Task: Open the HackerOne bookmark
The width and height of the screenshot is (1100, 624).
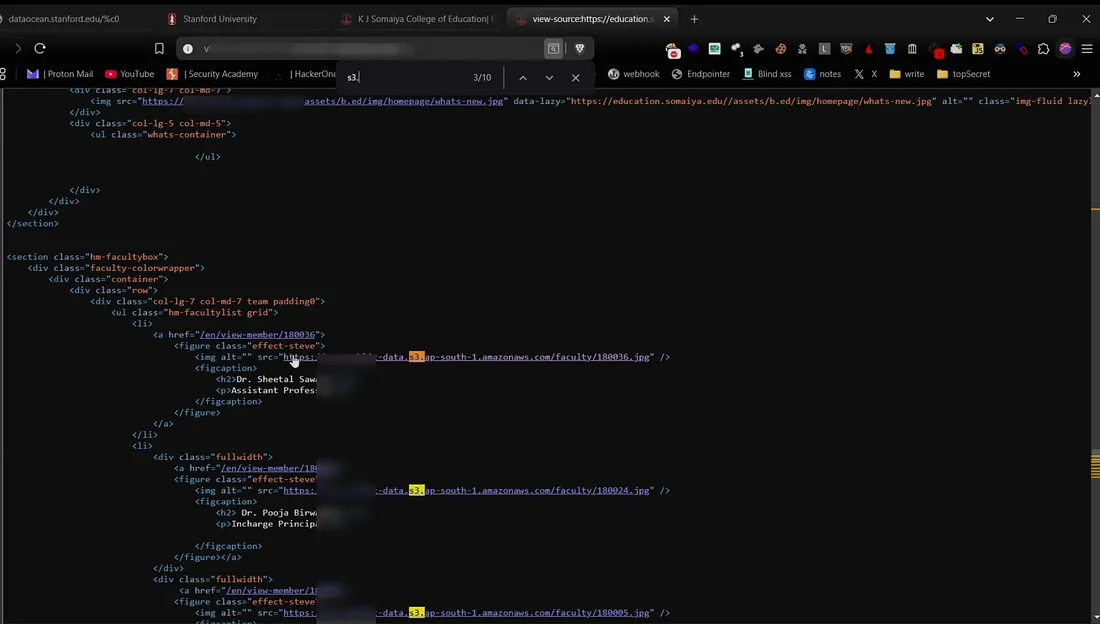Action: tap(306, 74)
